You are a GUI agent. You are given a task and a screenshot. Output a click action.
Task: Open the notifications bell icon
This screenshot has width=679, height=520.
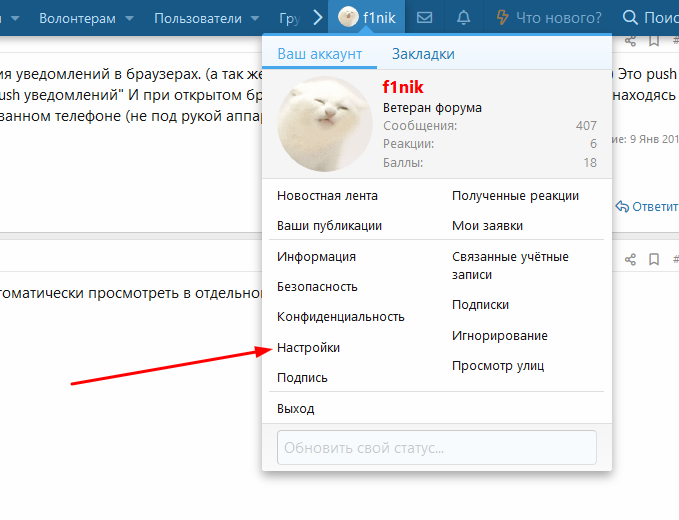(463, 18)
